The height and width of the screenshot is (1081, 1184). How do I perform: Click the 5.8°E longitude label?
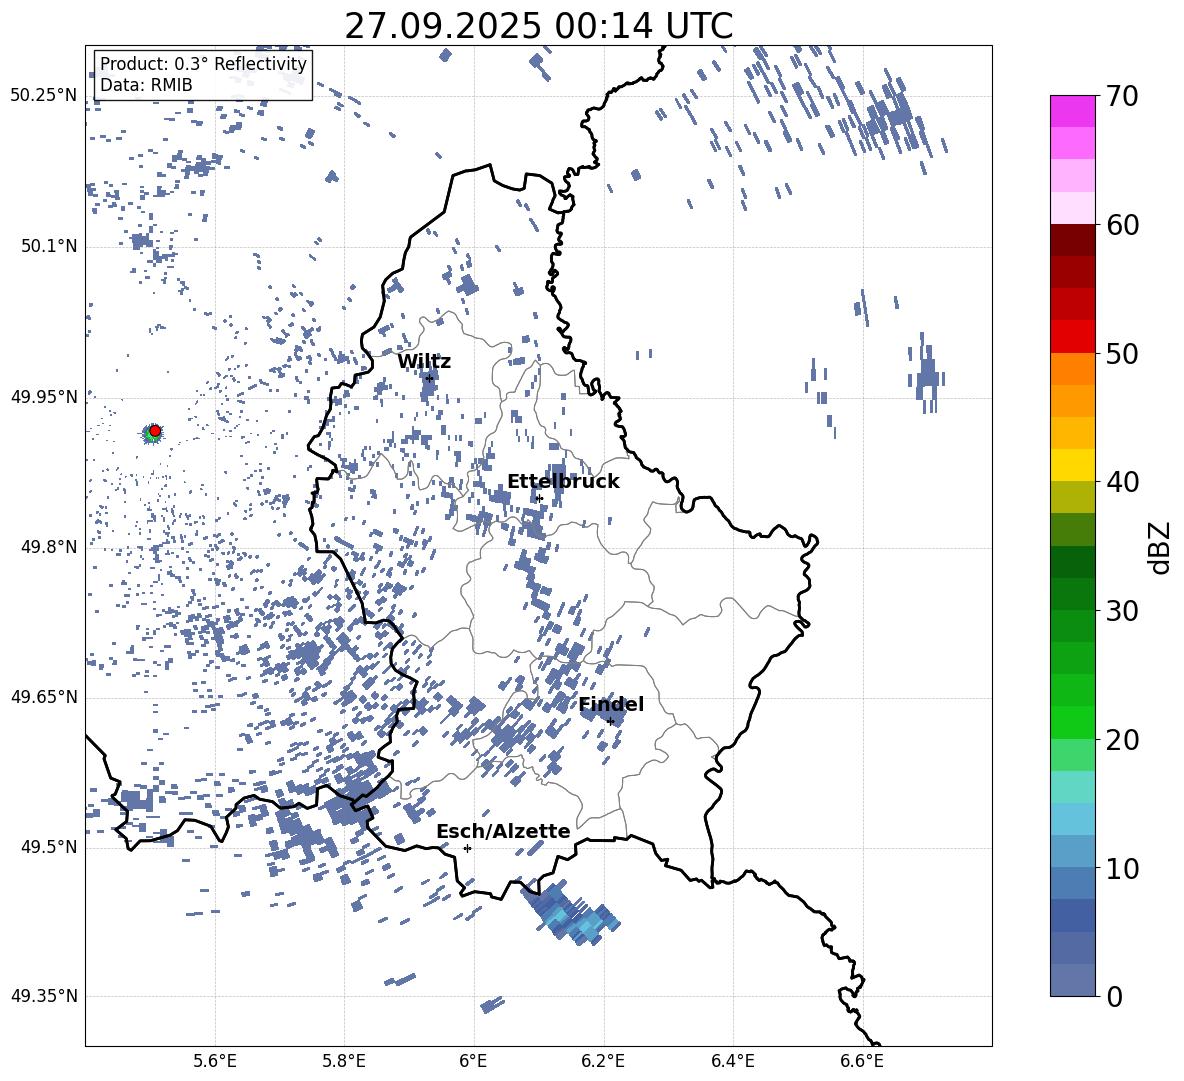pos(344,1061)
